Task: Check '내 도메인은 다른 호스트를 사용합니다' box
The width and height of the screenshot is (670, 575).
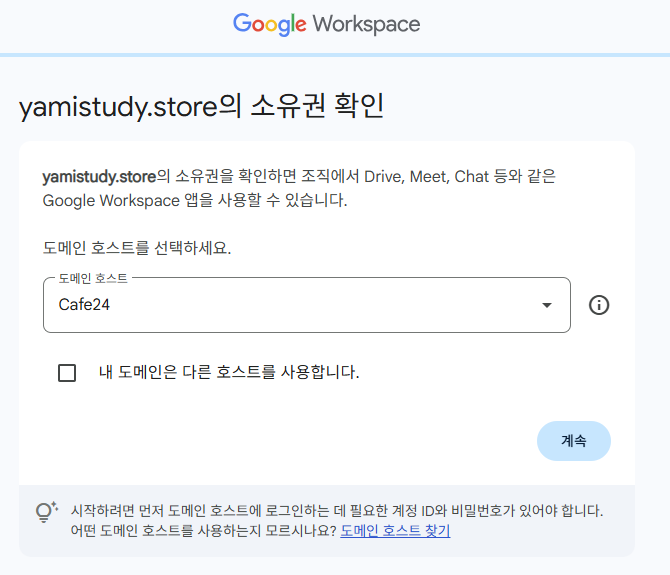Action: 67,373
